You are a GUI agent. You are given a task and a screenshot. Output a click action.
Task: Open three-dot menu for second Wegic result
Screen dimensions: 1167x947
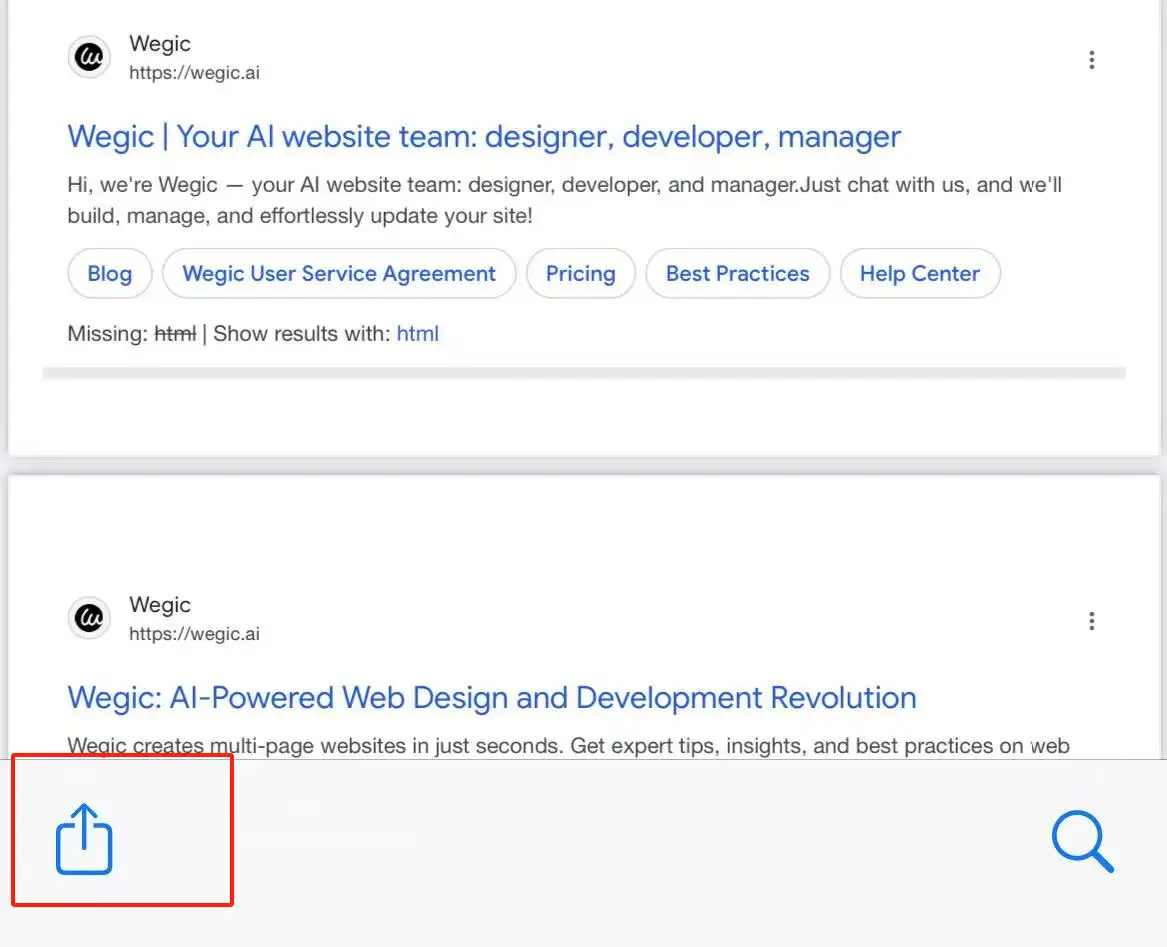tap(1091, 621)
